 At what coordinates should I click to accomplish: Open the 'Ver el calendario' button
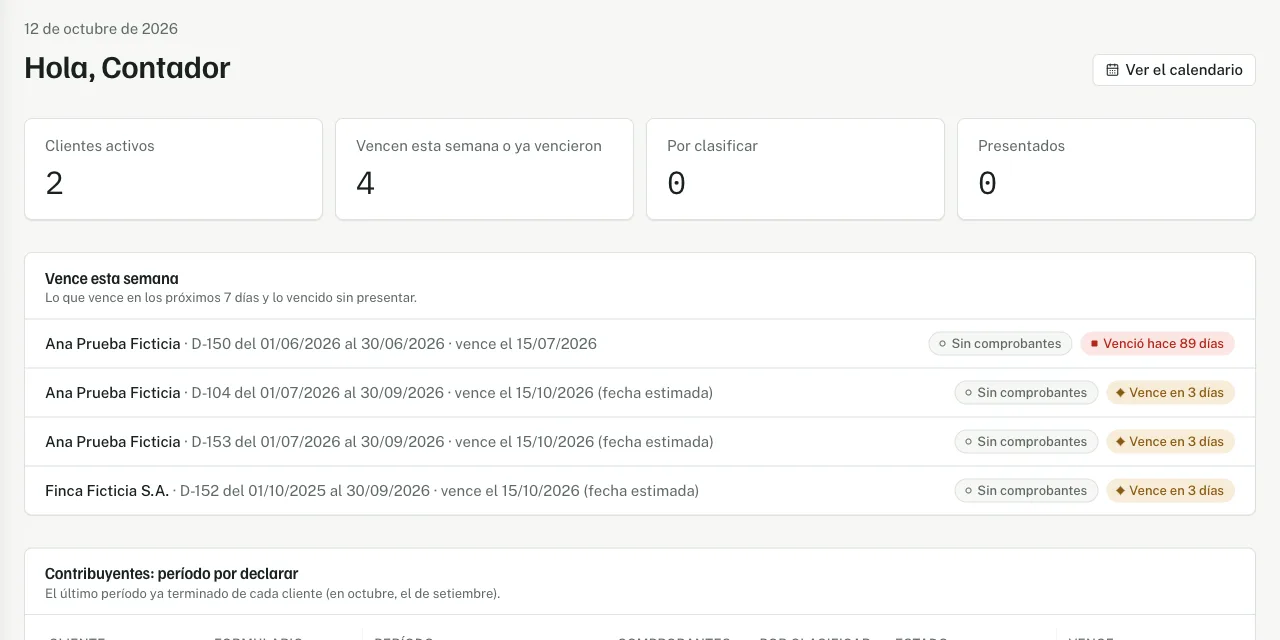click(1174, 70)
